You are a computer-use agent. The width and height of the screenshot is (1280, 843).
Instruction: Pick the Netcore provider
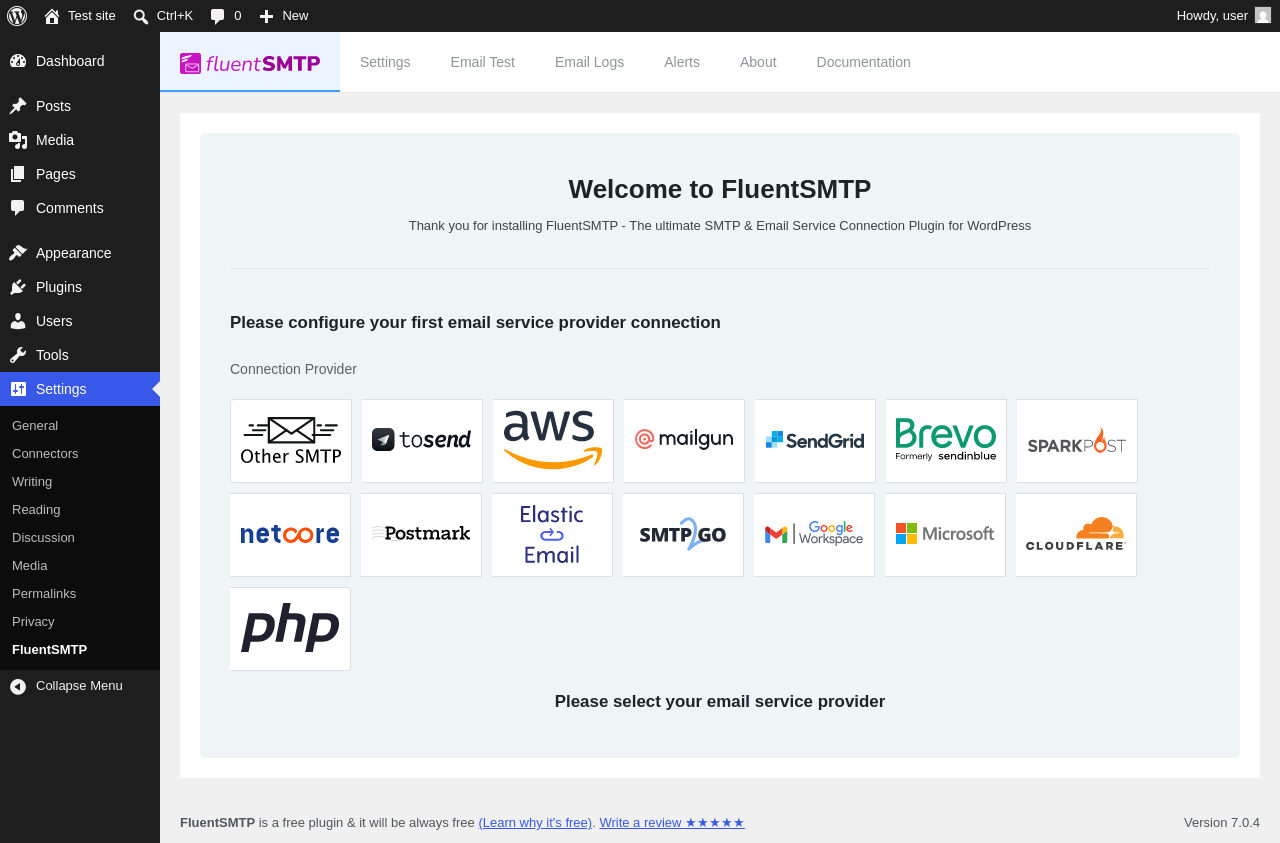tap(290, 535)
